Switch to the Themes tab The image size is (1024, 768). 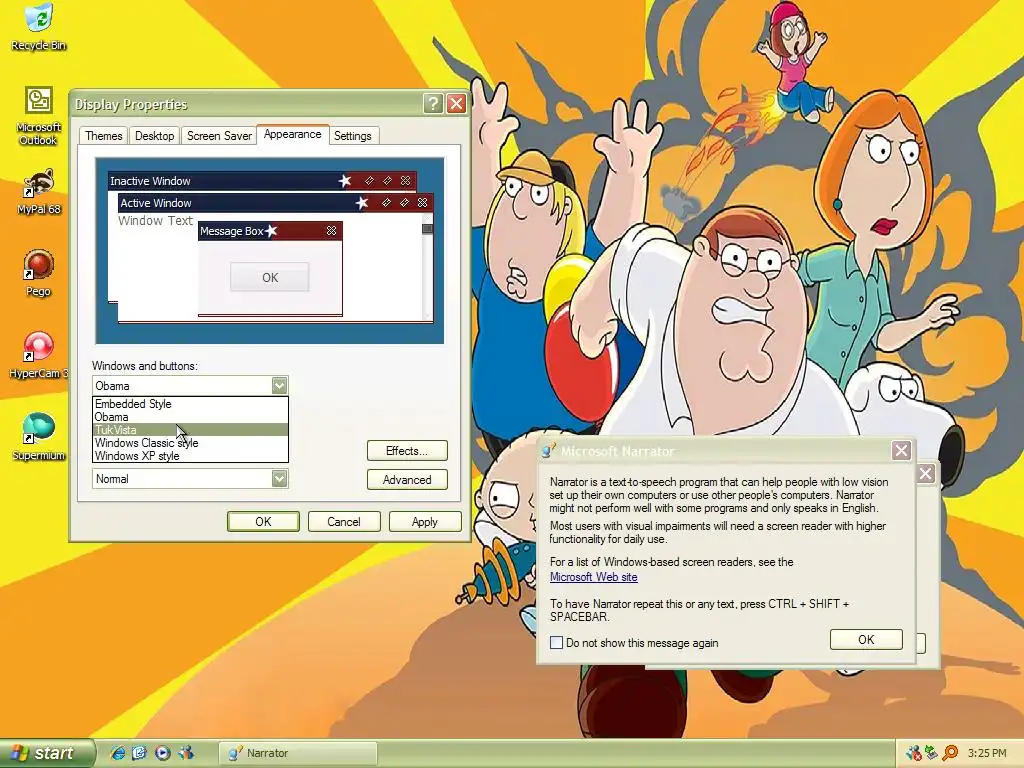click(x=104, y=136)
